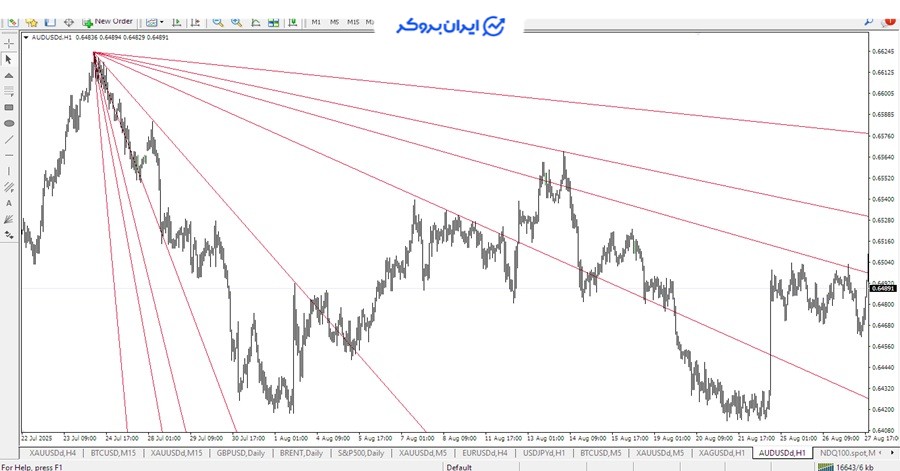Viewport: 900px width, 471px height.
Task: Select the Trendline tool
Action: tap(9, 139)
